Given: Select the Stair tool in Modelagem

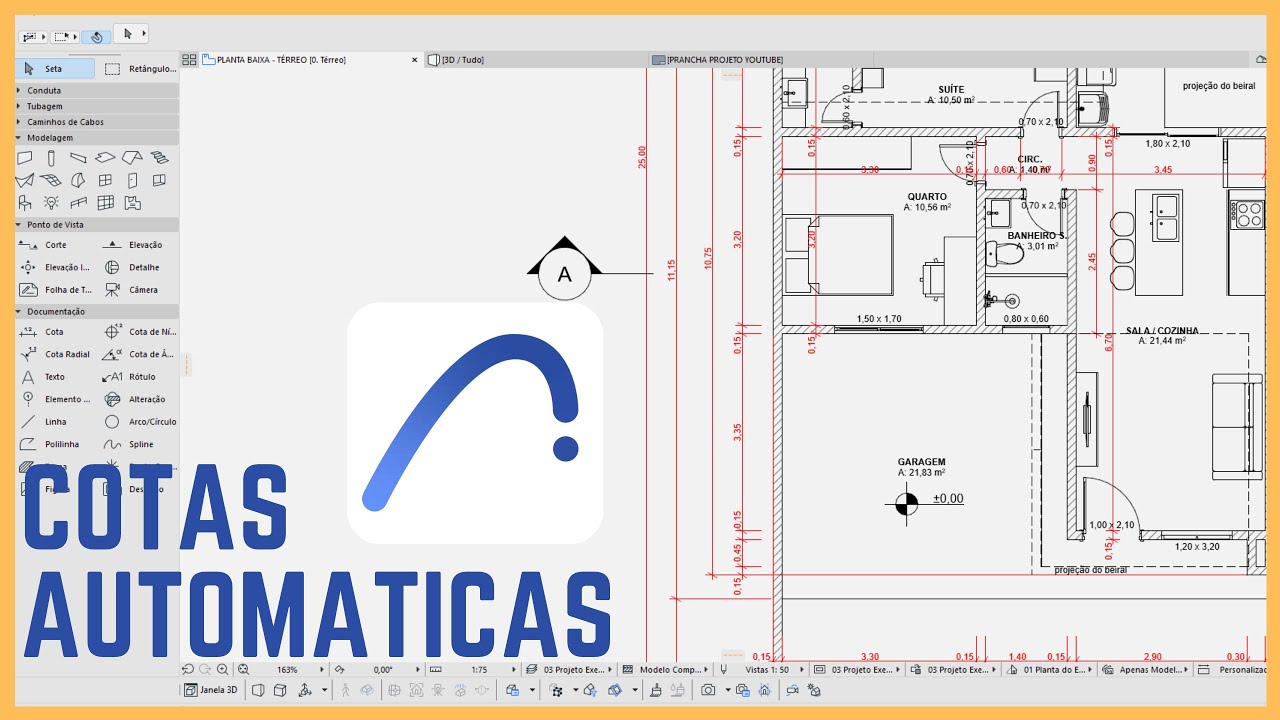Looking at the screenshot, I should point(159,158).
